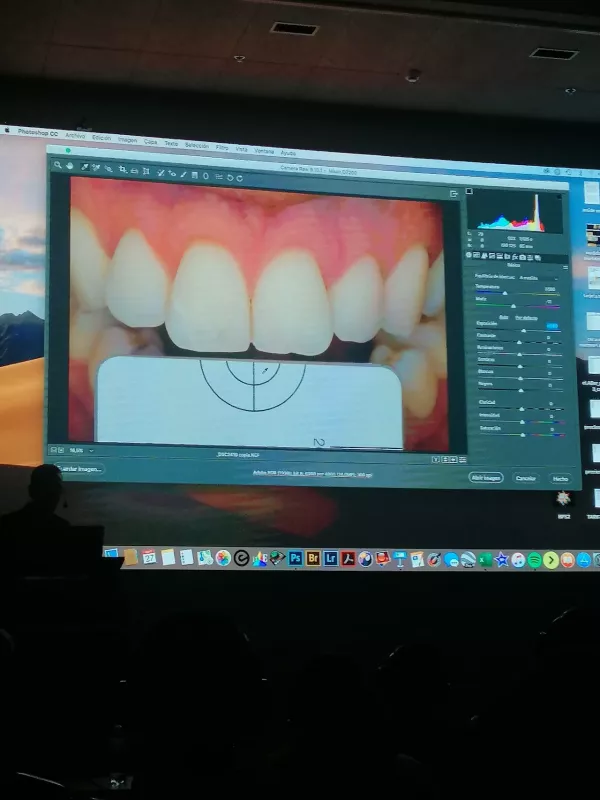The width and height of the screenshot is (600, 800).
Task: Open the Básico panel options menu
Action: (566, 266)
